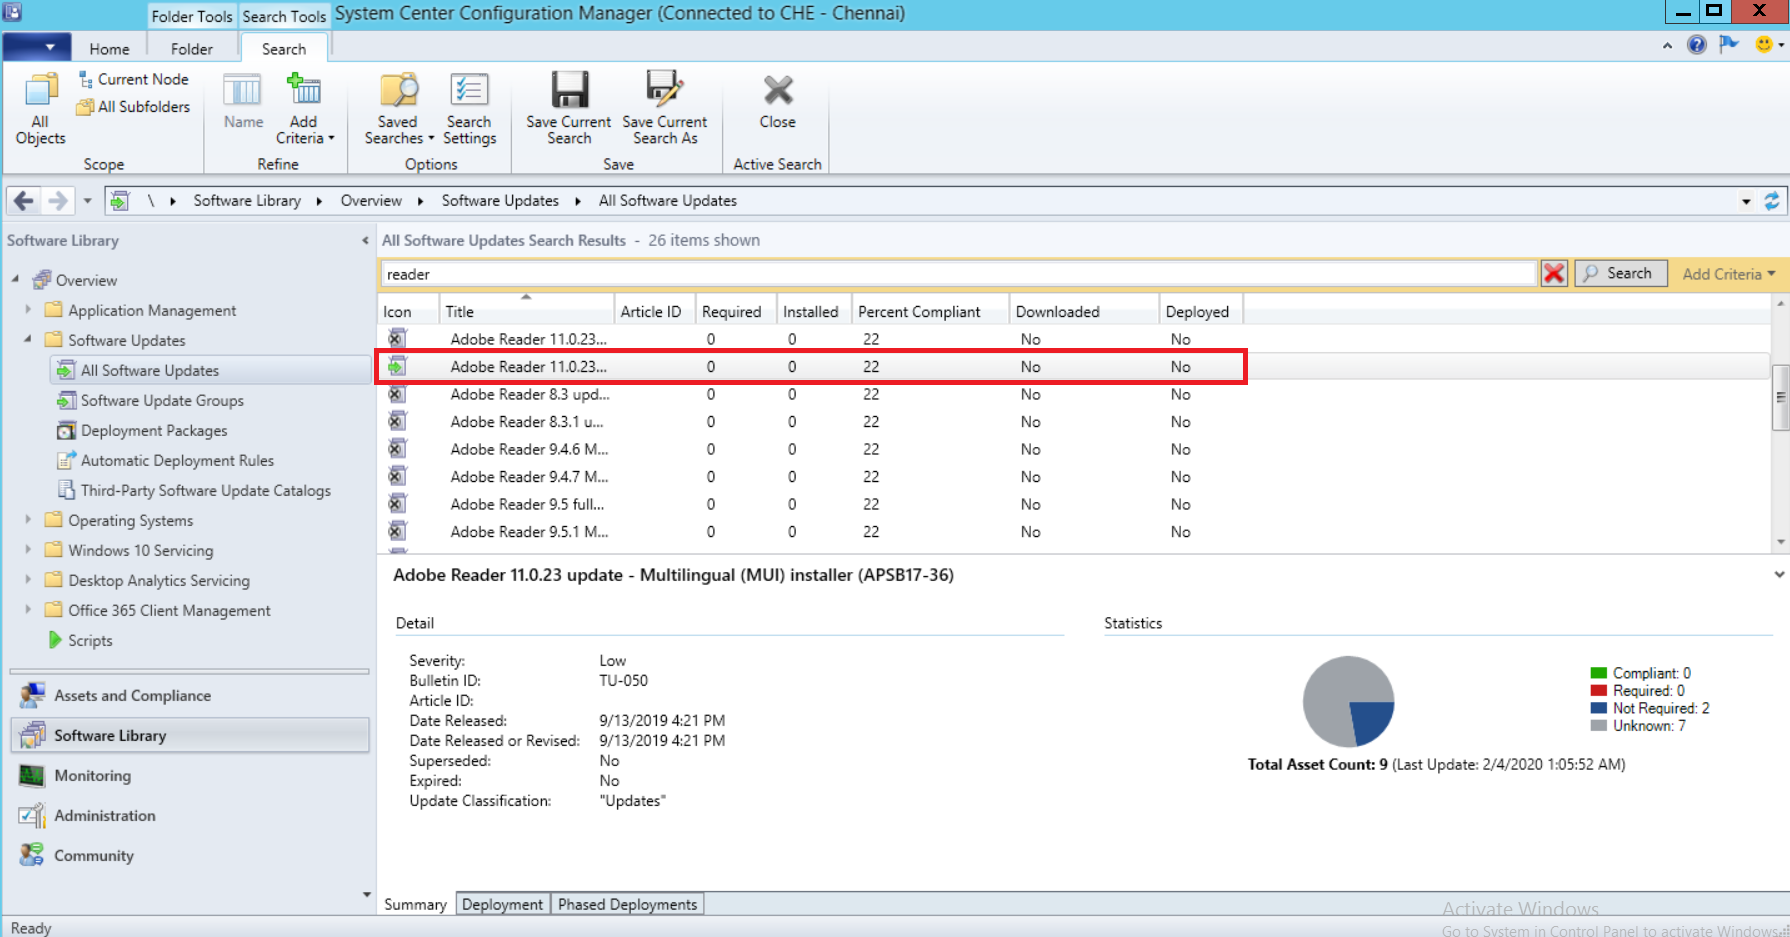Screen dimensions: 1790x937
Task: Open address bar history dropdown
Action: 1746,201
